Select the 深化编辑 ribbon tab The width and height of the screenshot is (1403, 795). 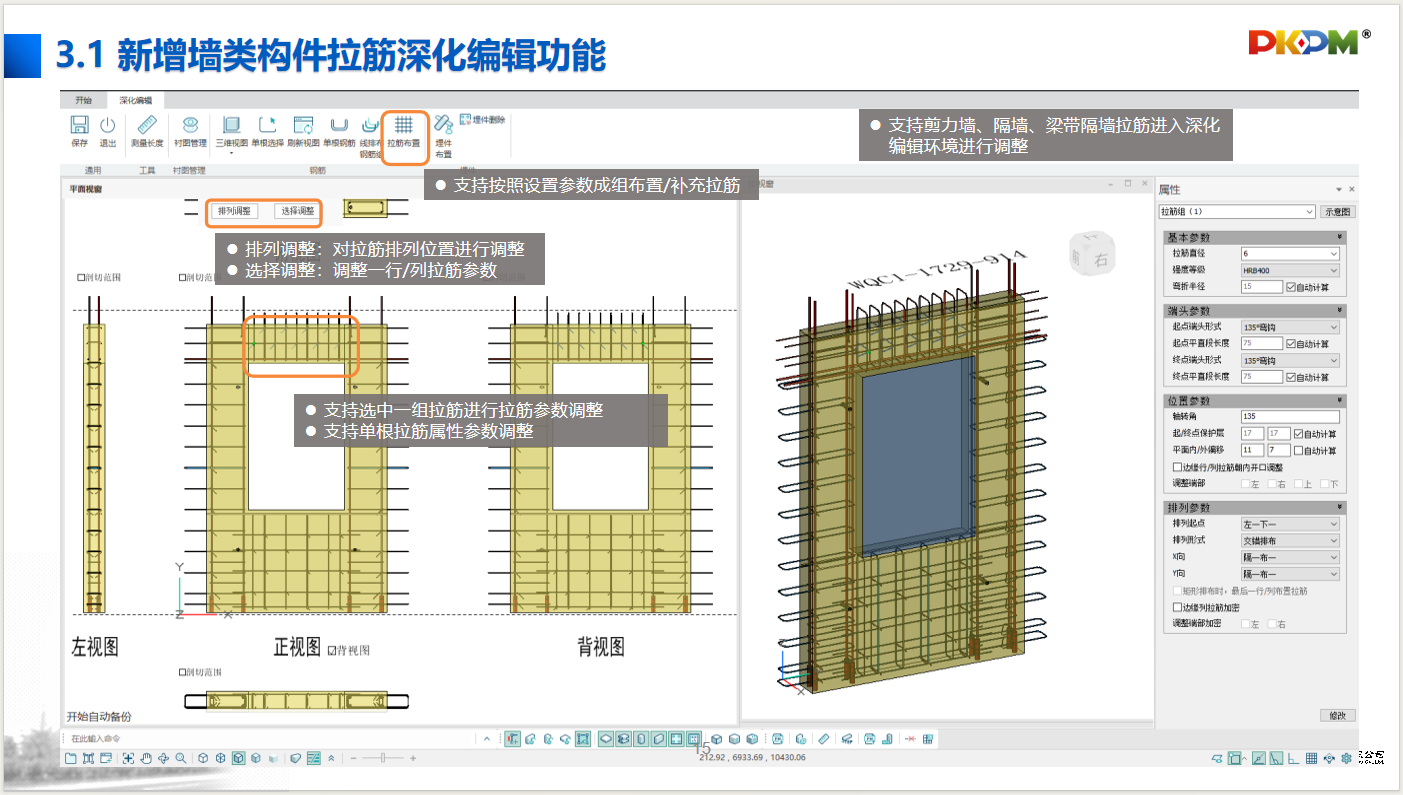coord(136,100)
